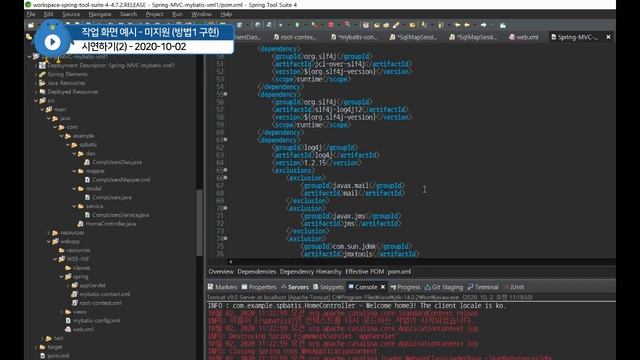
Task: Open the Source menu
Action: coord(71,14)
